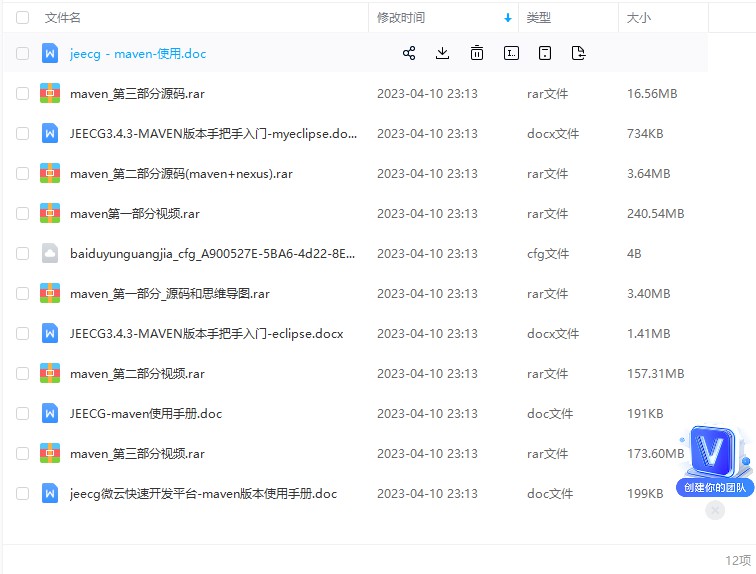Click the 1.41MB size cell
The image size is (756, 574).
648,334
